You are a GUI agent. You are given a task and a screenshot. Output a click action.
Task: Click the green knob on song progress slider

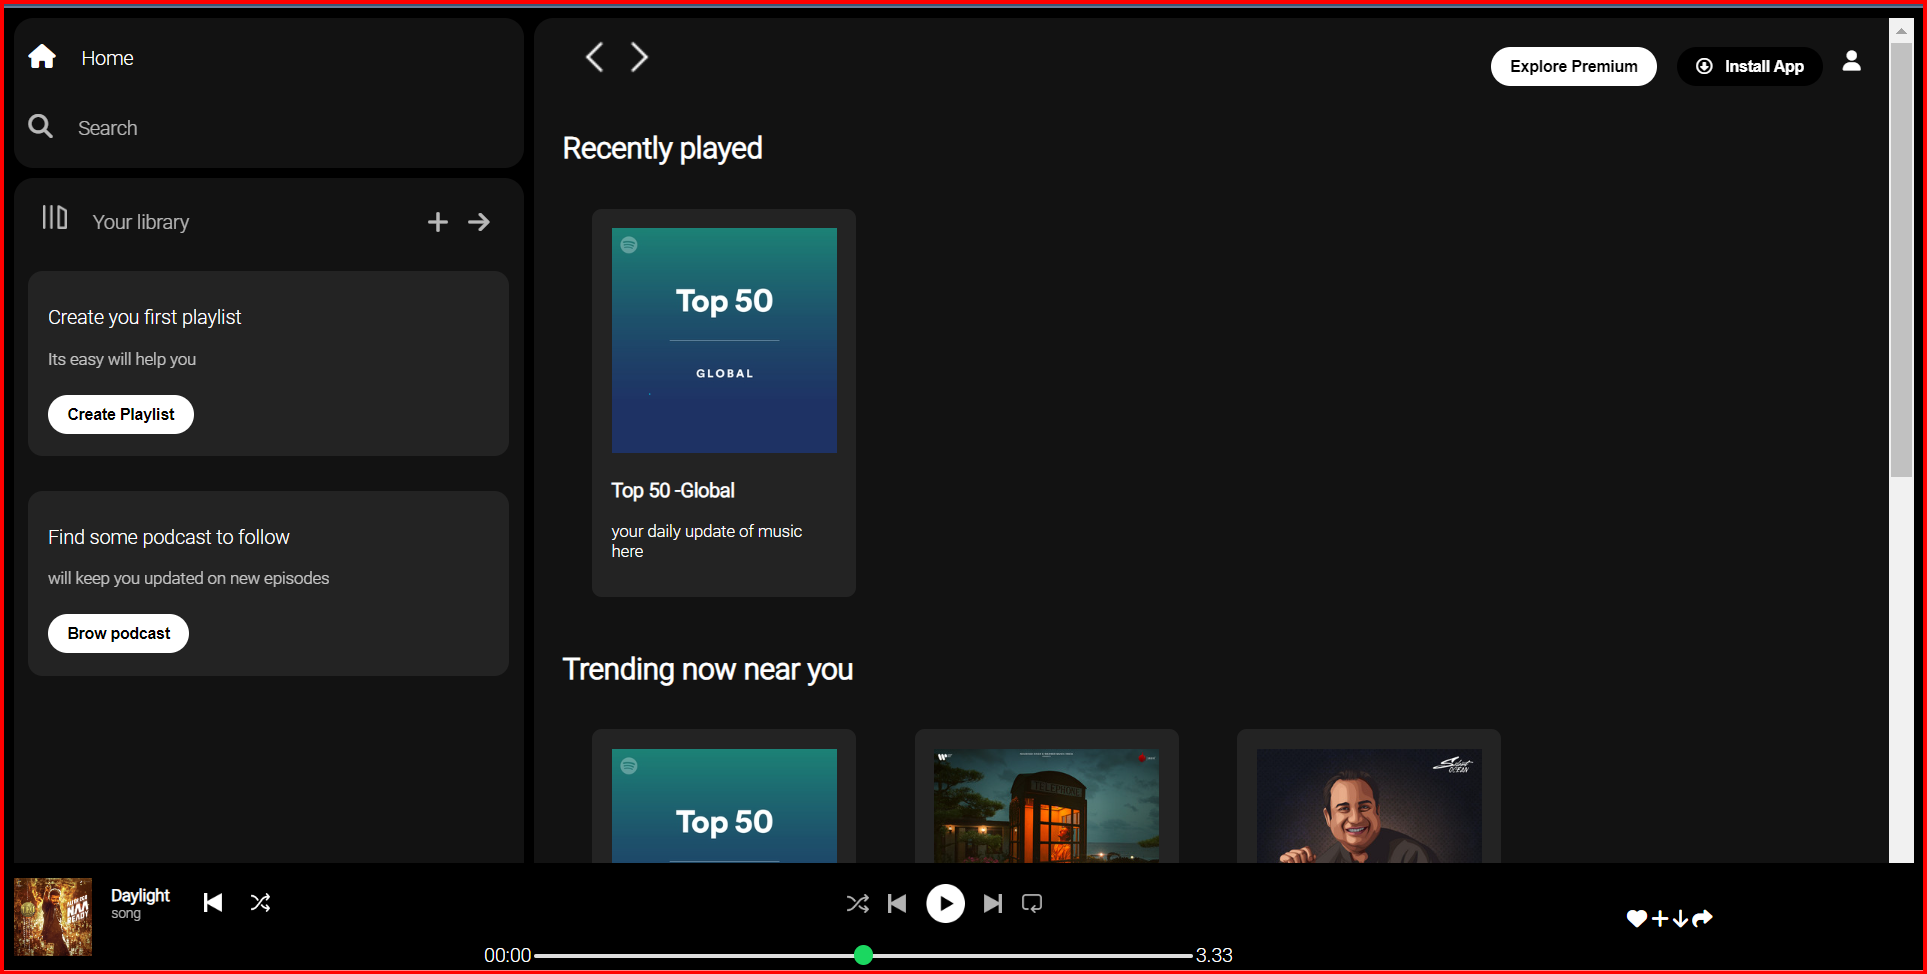[x=864, y=955]
